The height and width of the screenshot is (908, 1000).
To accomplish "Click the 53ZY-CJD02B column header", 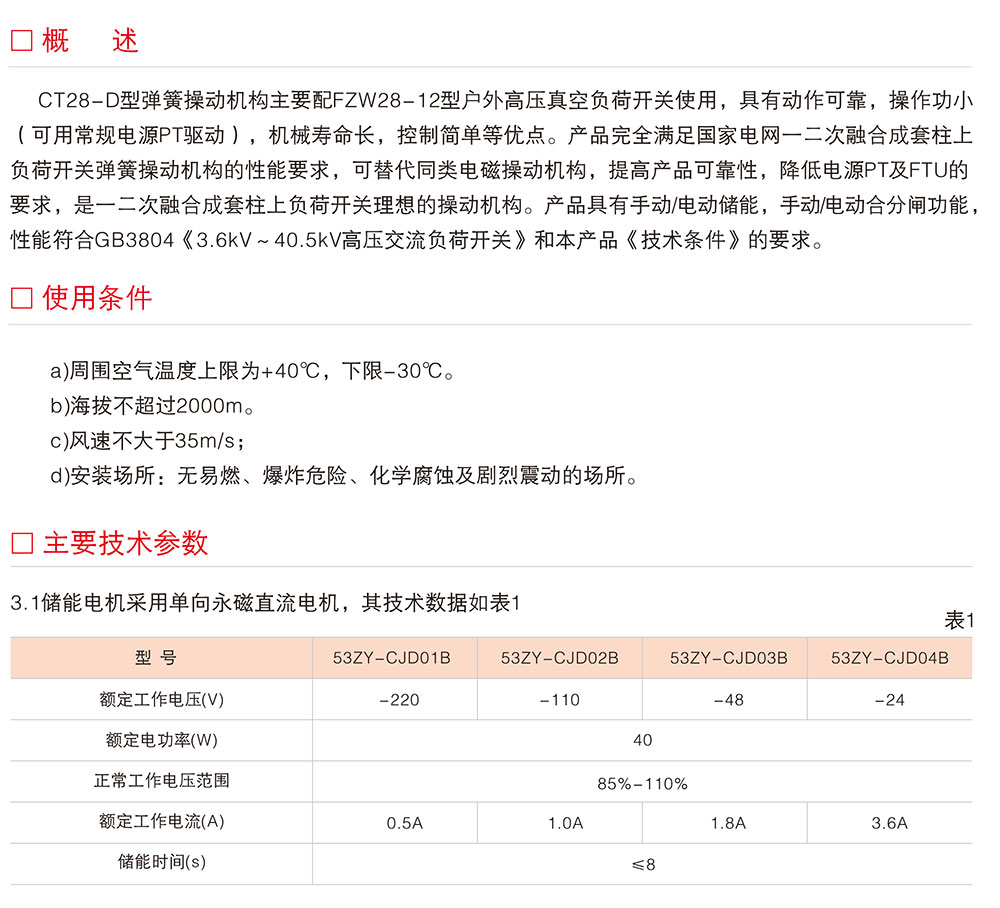I will (x=559, y=658).
